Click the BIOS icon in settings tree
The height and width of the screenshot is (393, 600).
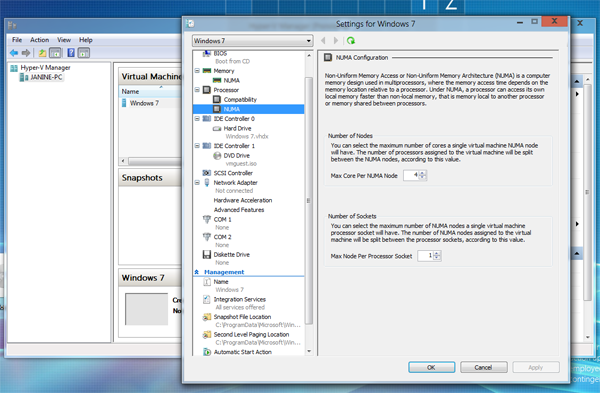pos(207,53)
